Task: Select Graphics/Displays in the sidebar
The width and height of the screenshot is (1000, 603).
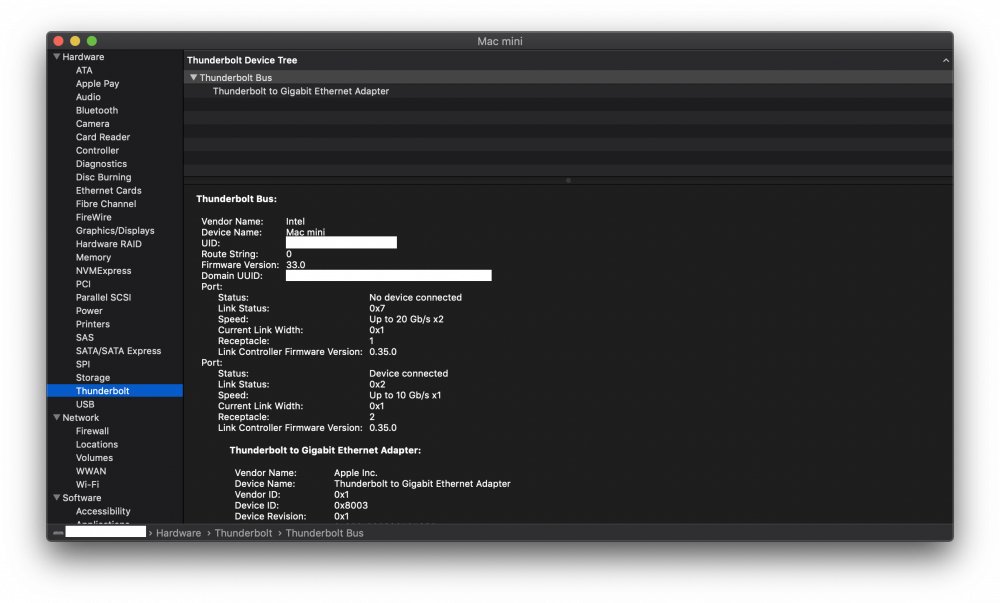Action: tap(115, 231)
